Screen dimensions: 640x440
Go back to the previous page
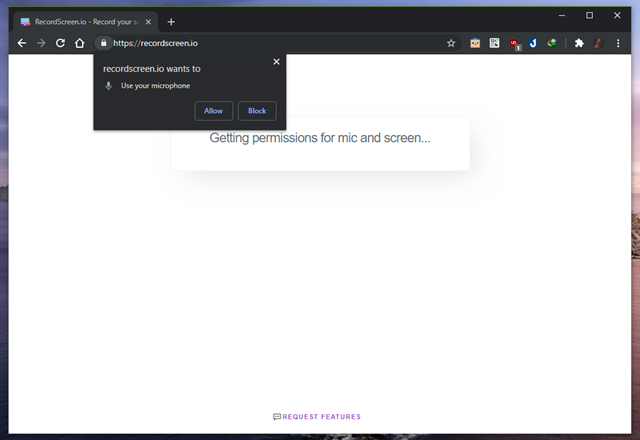(22, 43)
